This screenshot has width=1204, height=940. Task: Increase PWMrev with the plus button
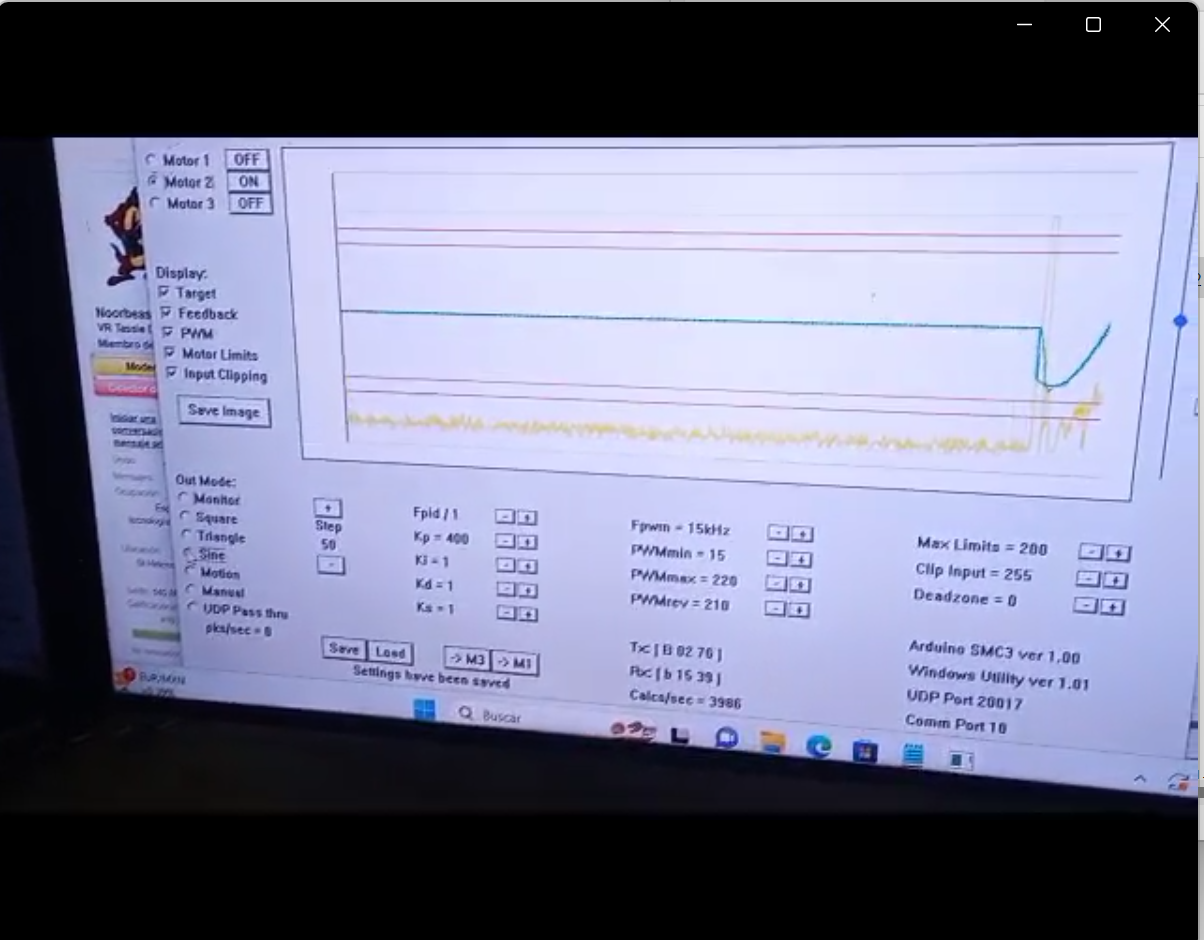coord(800,609)
